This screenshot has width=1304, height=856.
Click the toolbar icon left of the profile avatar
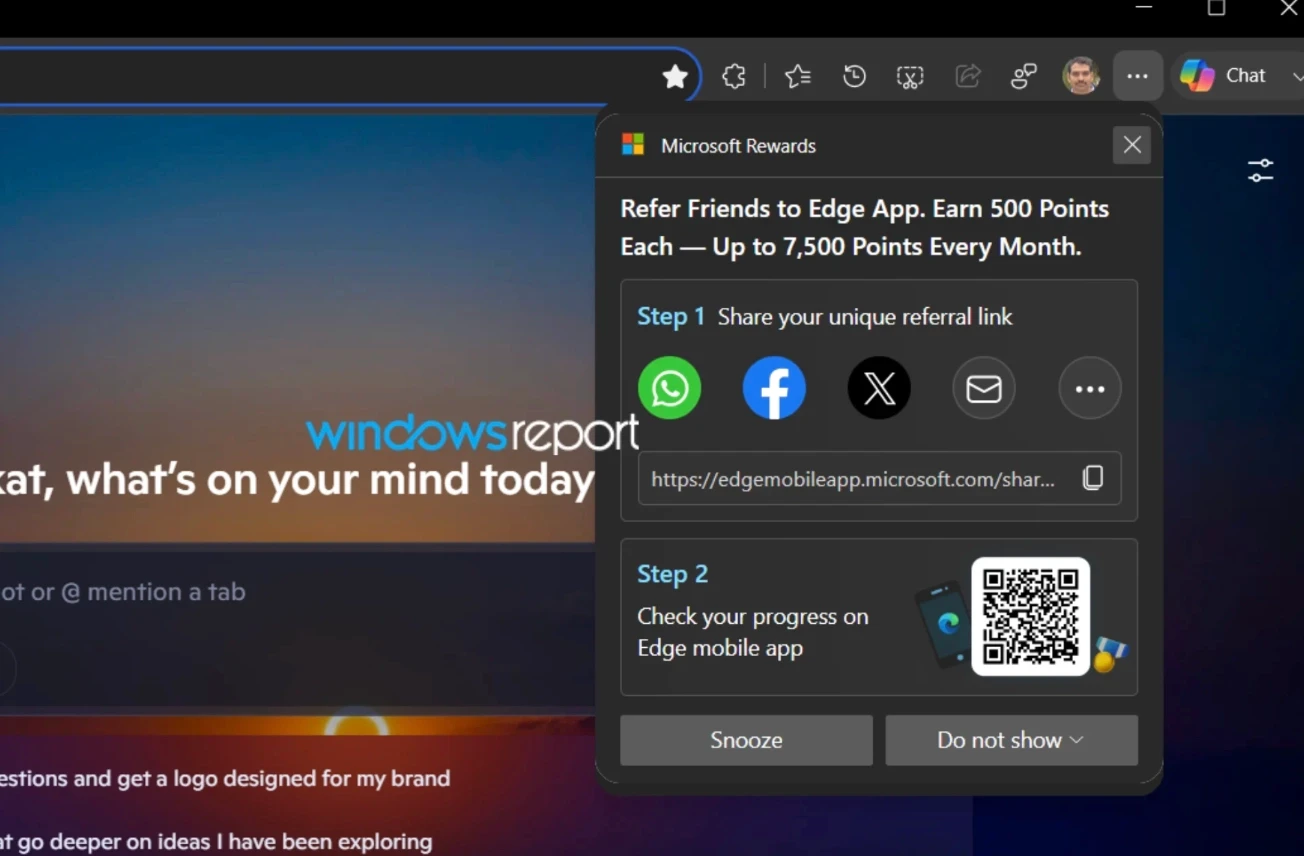click(x=1024, y=76)
